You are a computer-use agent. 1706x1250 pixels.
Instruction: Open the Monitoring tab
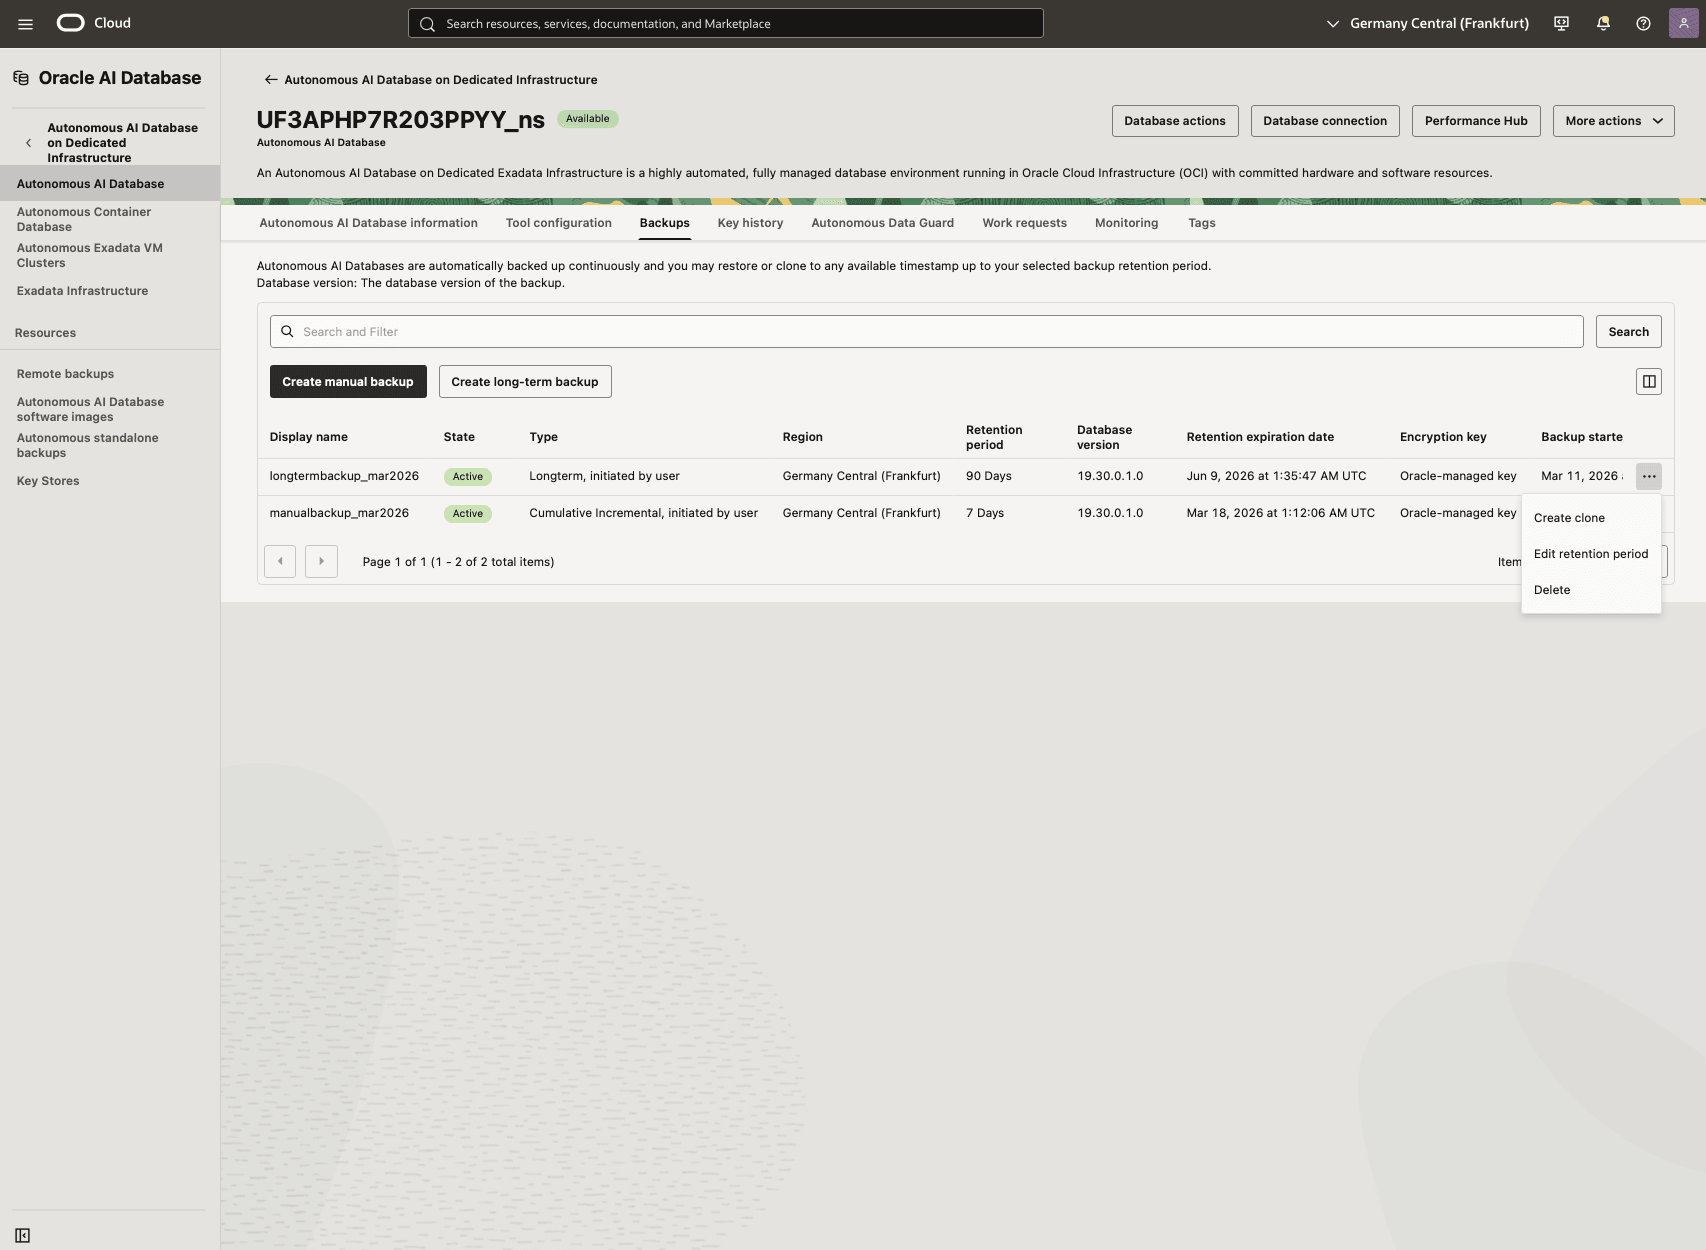1126,223
